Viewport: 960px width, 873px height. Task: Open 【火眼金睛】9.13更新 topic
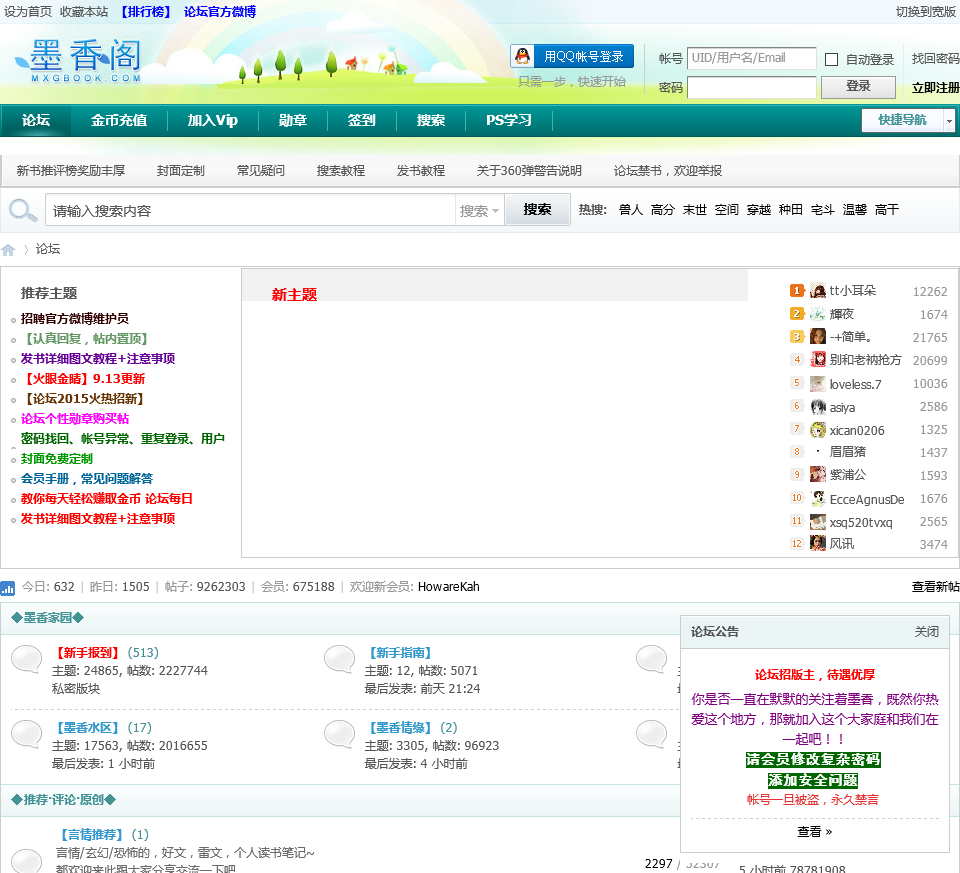pyautogui.click(x=83, y=378)
